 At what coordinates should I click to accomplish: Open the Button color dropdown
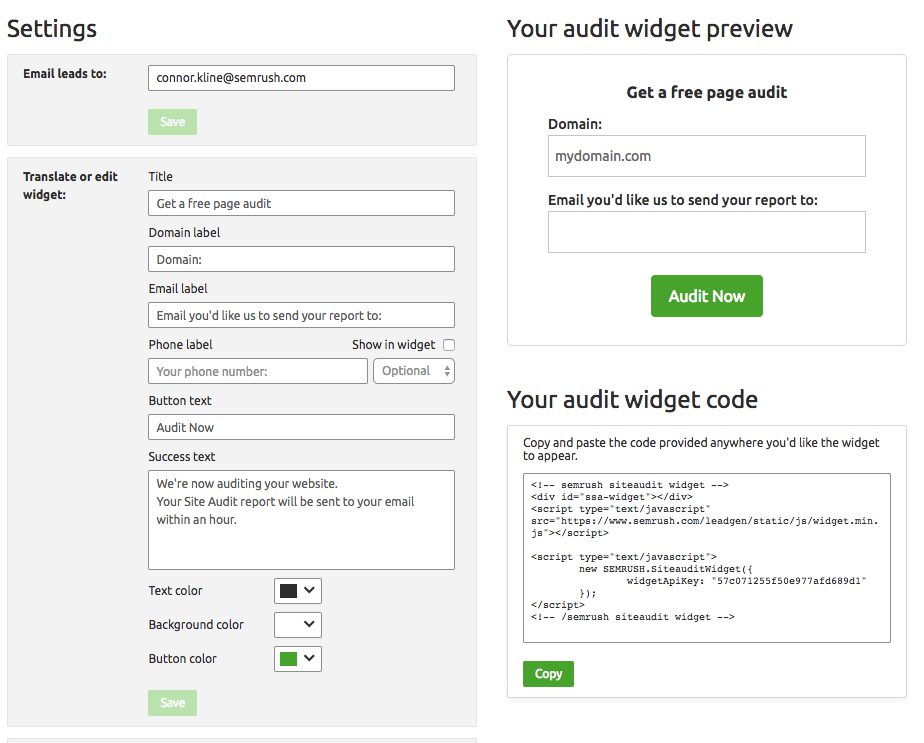click(298, 659)
